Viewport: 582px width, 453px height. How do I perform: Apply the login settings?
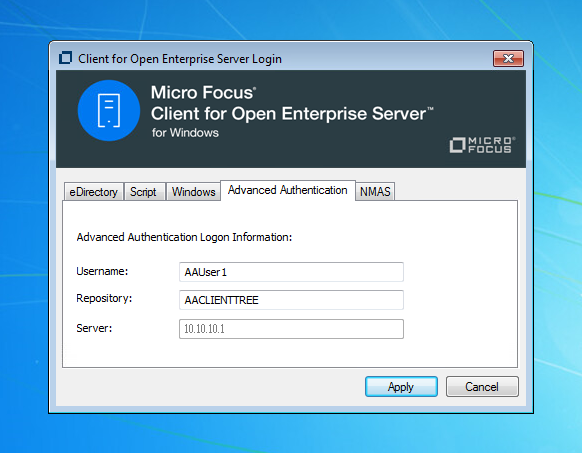pyautogui.click(x=401, y=387)
